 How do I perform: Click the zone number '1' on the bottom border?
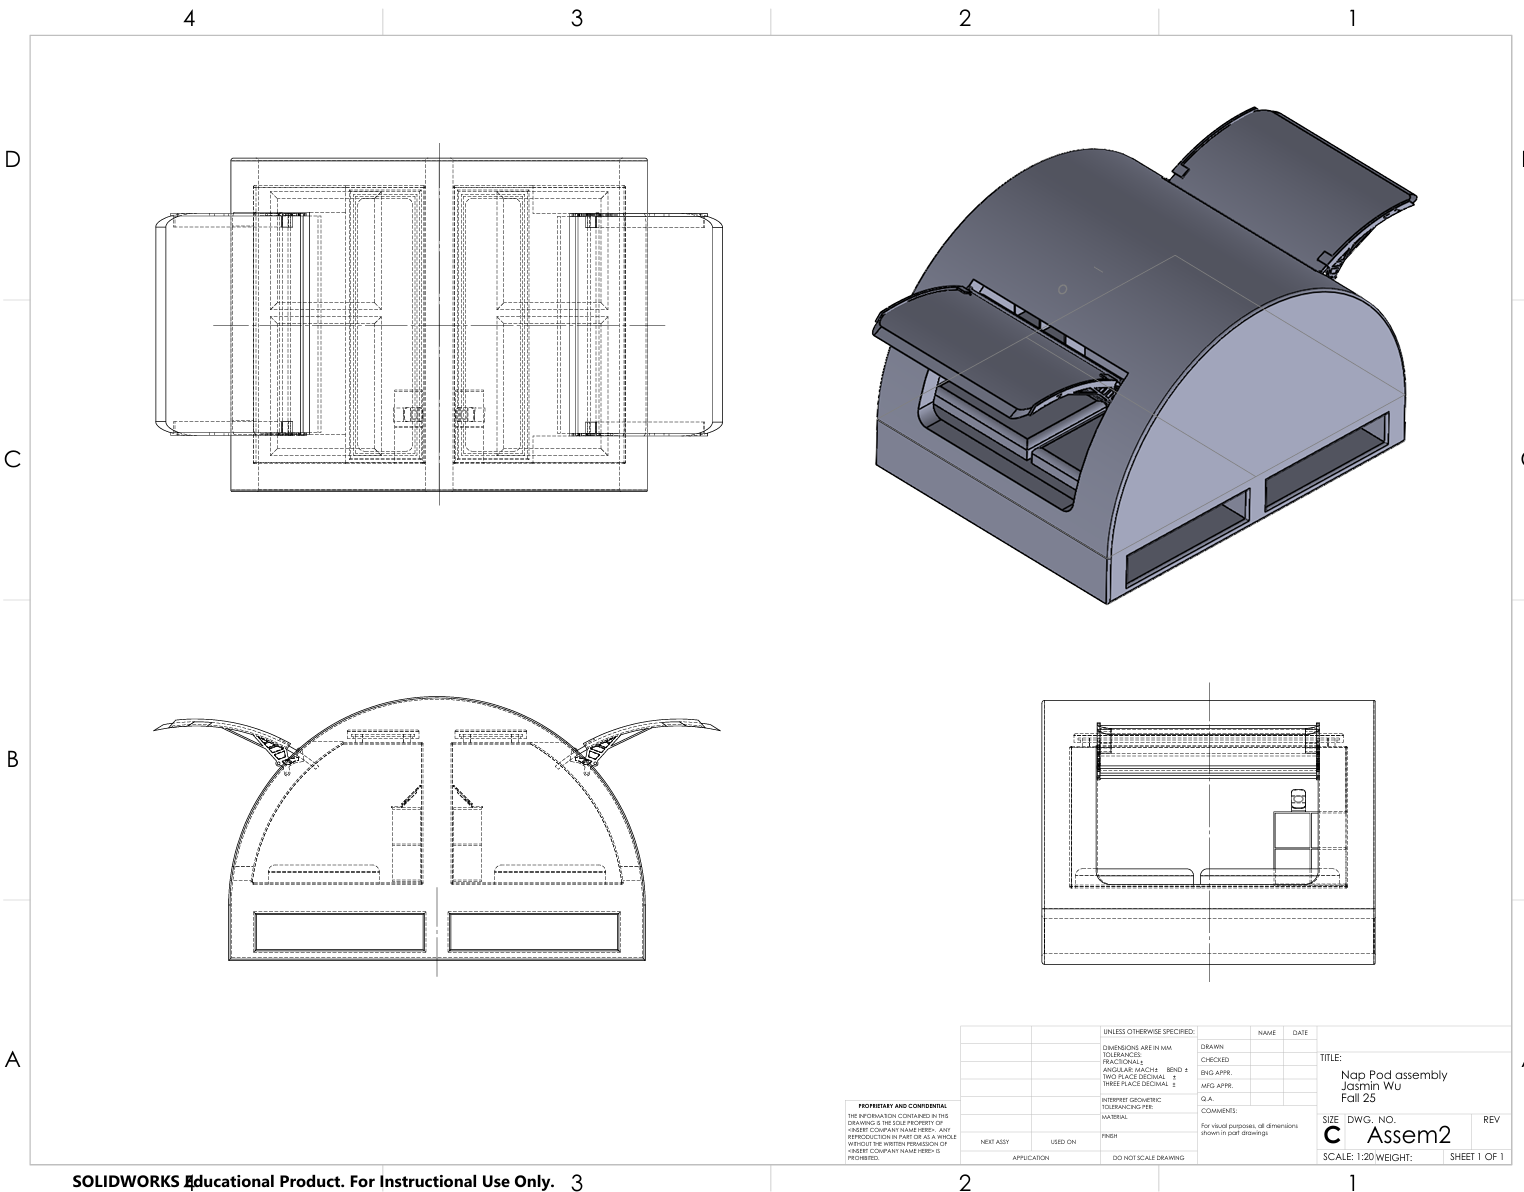1353,1183
